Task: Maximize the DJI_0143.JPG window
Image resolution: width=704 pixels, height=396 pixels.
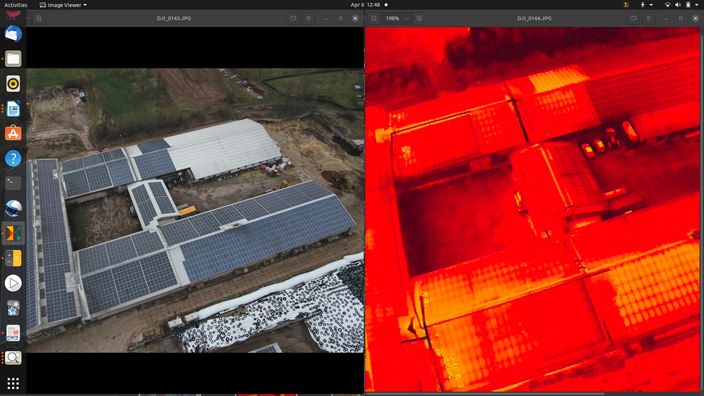Action: 340,18
